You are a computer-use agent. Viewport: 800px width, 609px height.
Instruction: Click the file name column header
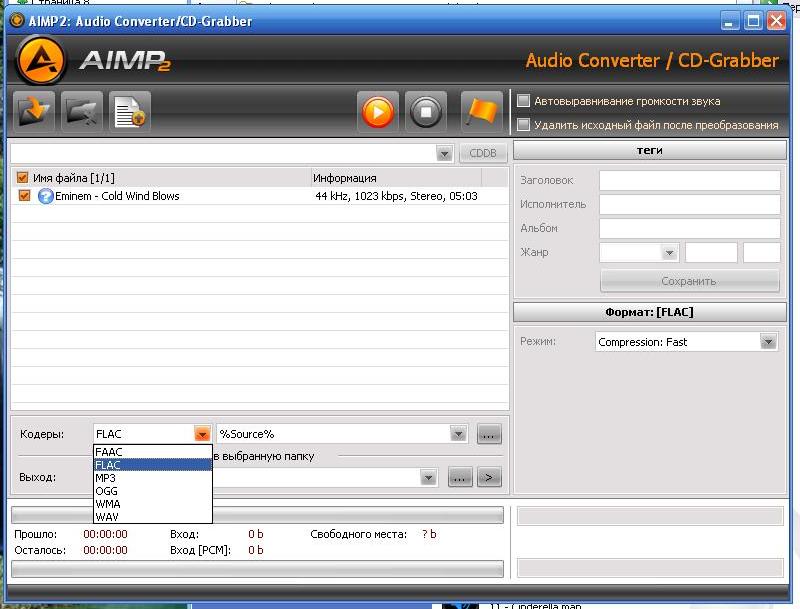click(x=161, y=177)
